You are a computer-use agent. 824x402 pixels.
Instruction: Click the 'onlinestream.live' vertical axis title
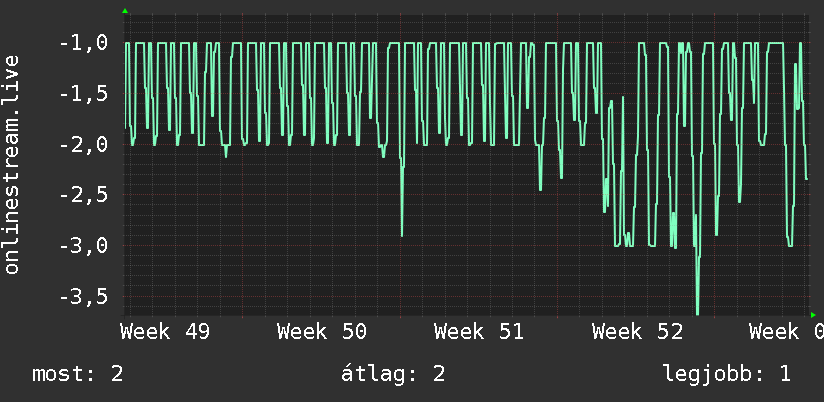click(12, 164)
